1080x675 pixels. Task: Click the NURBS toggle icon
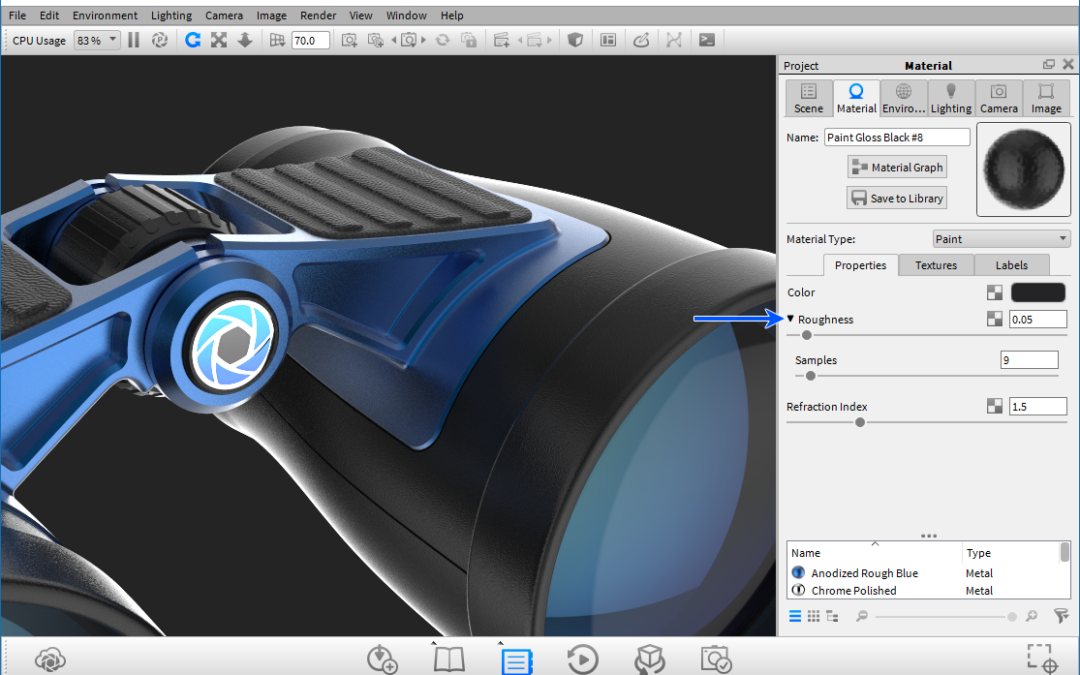[674, 40]
